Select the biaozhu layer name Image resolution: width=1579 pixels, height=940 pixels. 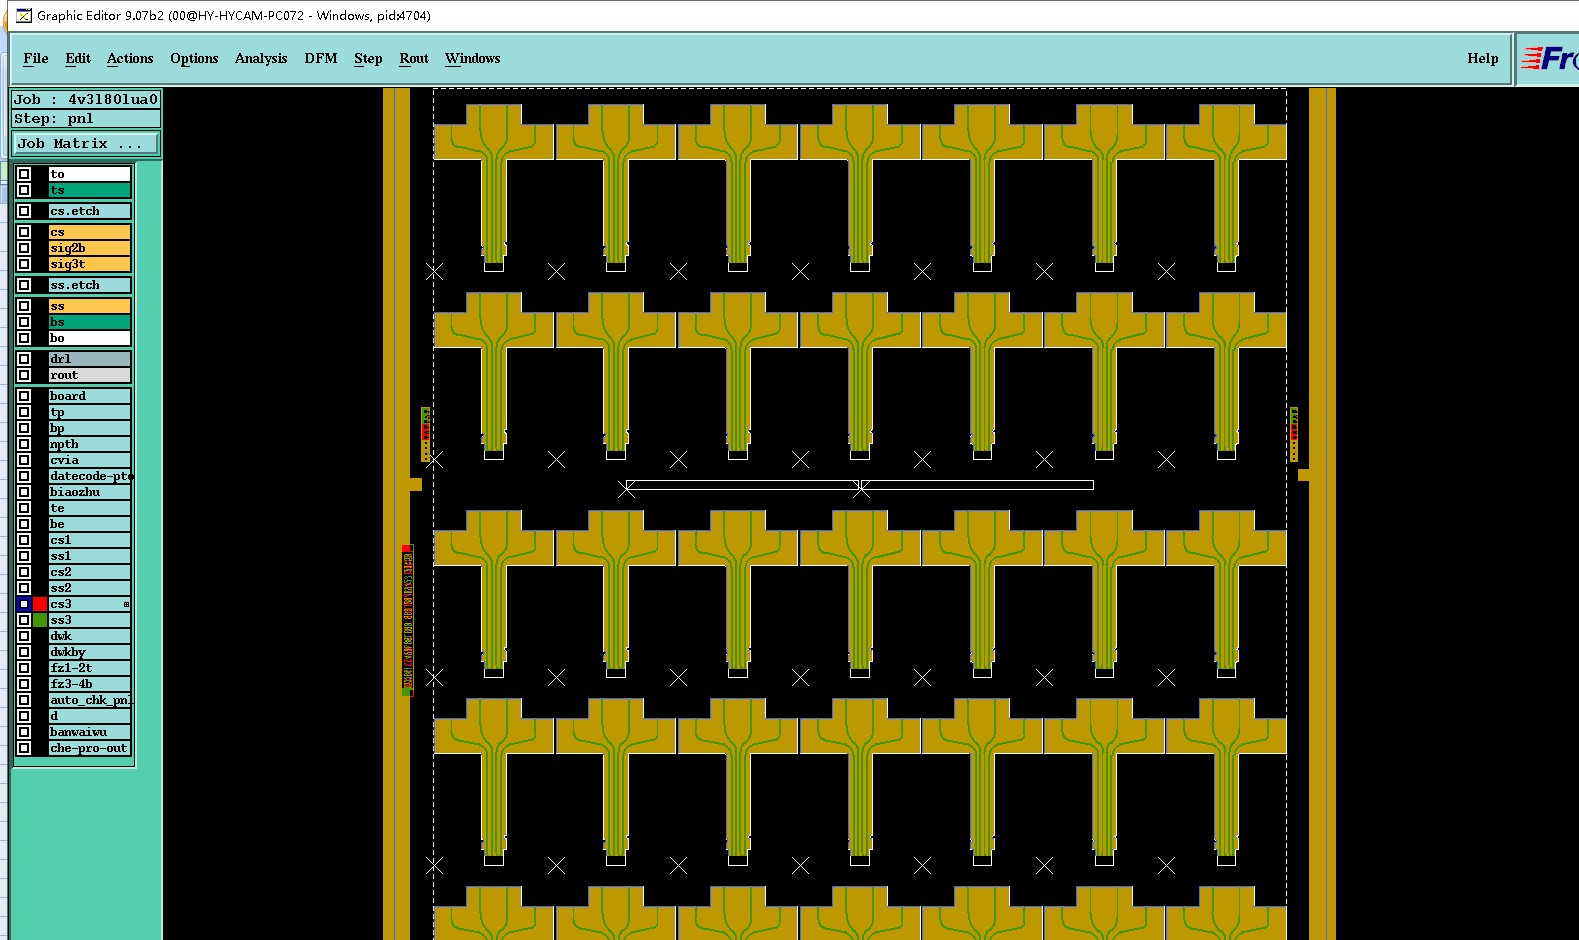click(x=90, y=492)
